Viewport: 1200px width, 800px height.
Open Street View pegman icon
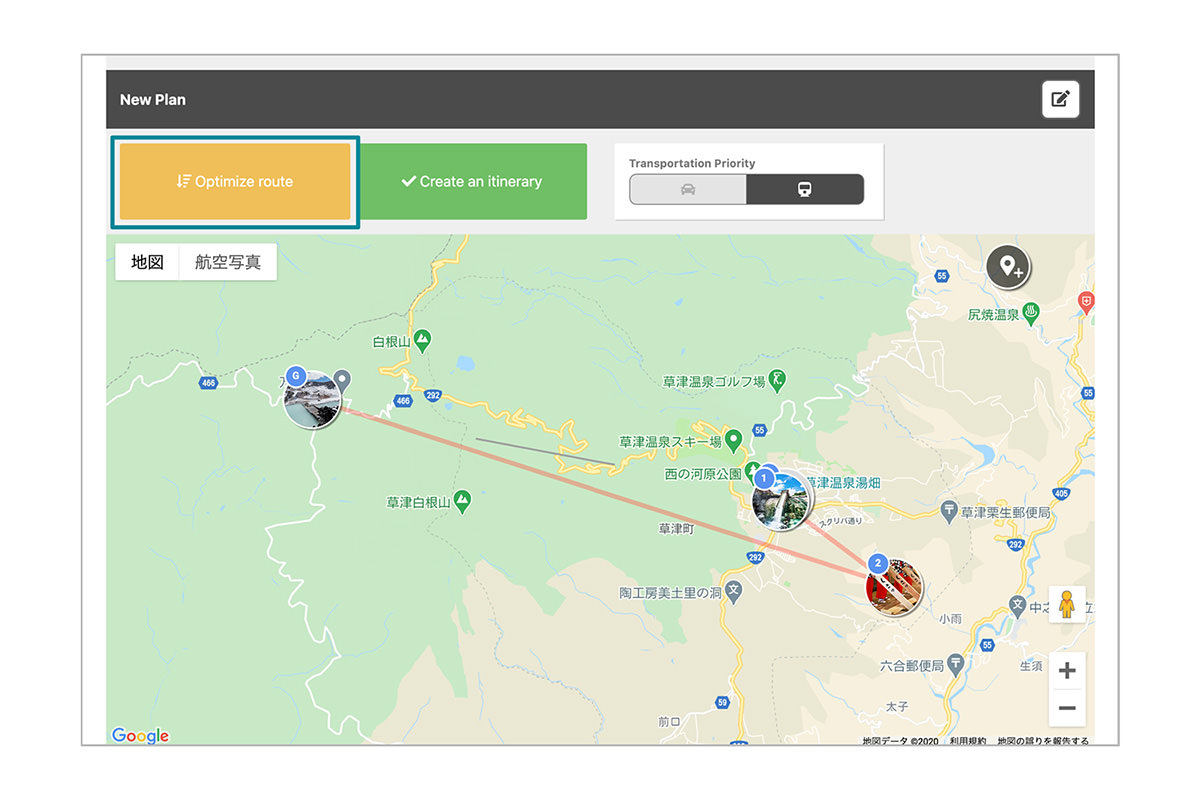[1067, 605]
